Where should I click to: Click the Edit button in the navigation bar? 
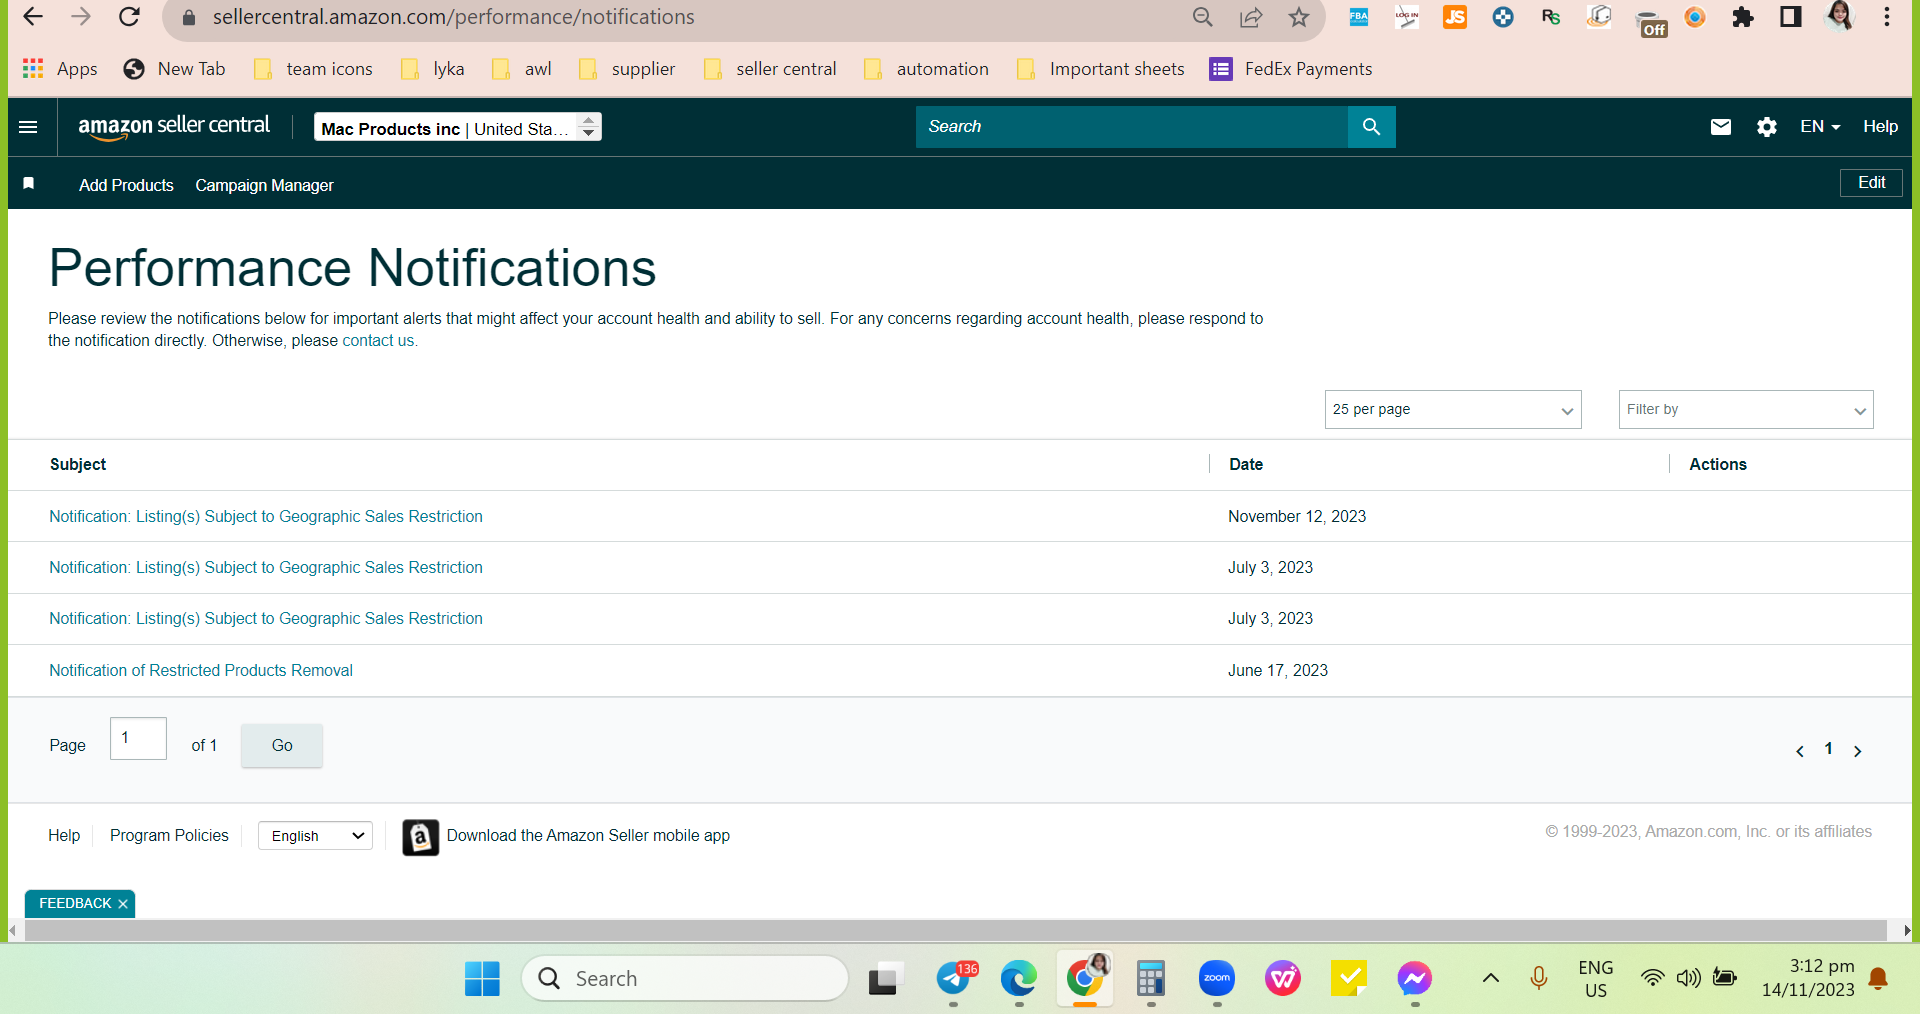[1871, 183]
